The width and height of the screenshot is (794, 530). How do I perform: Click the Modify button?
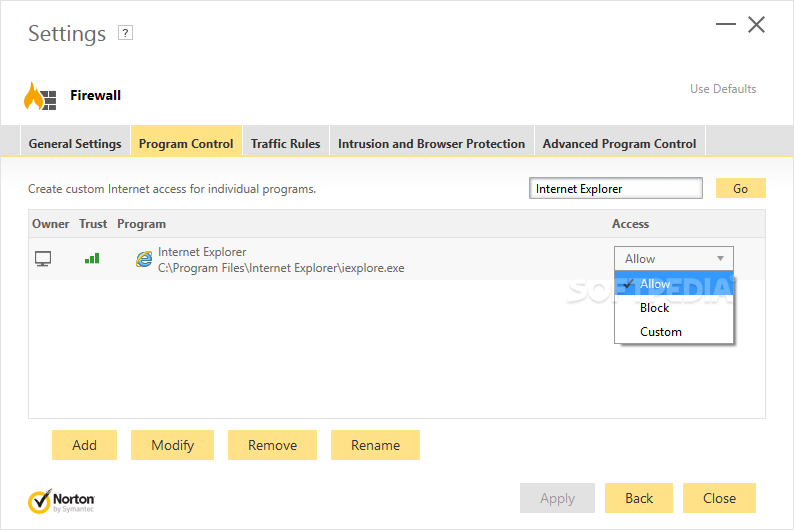(x=173, y=445)
